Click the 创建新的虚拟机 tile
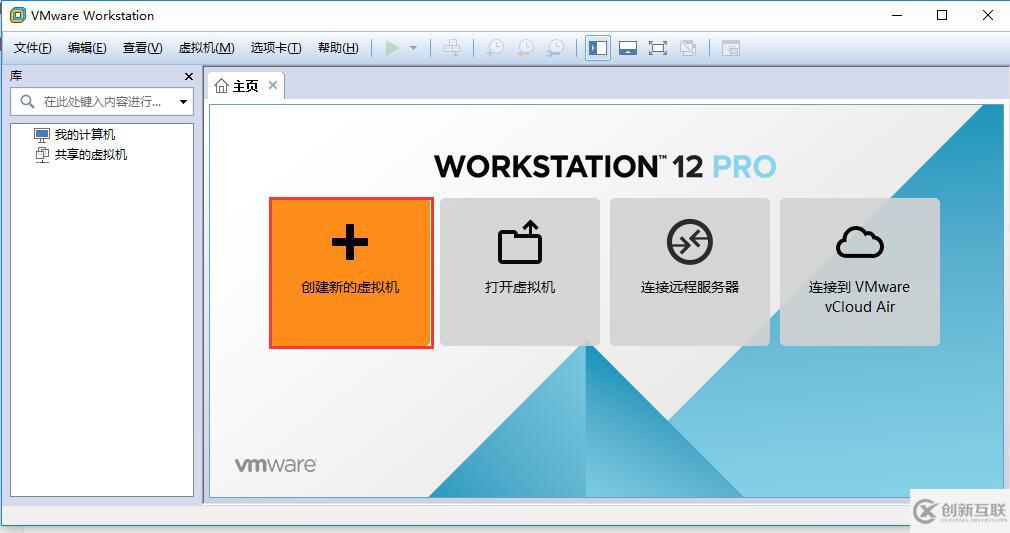Viewport: 1010px width, 533px height. coord(351,273)
